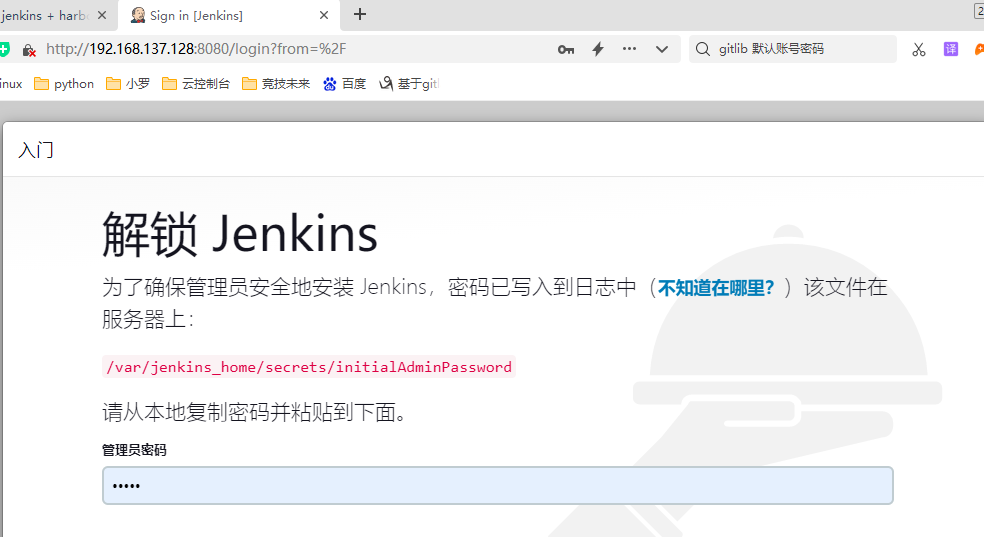Screen dimensions: 984x537
Task: Click the 解锁 Jenkins heading
Action: 240,234
